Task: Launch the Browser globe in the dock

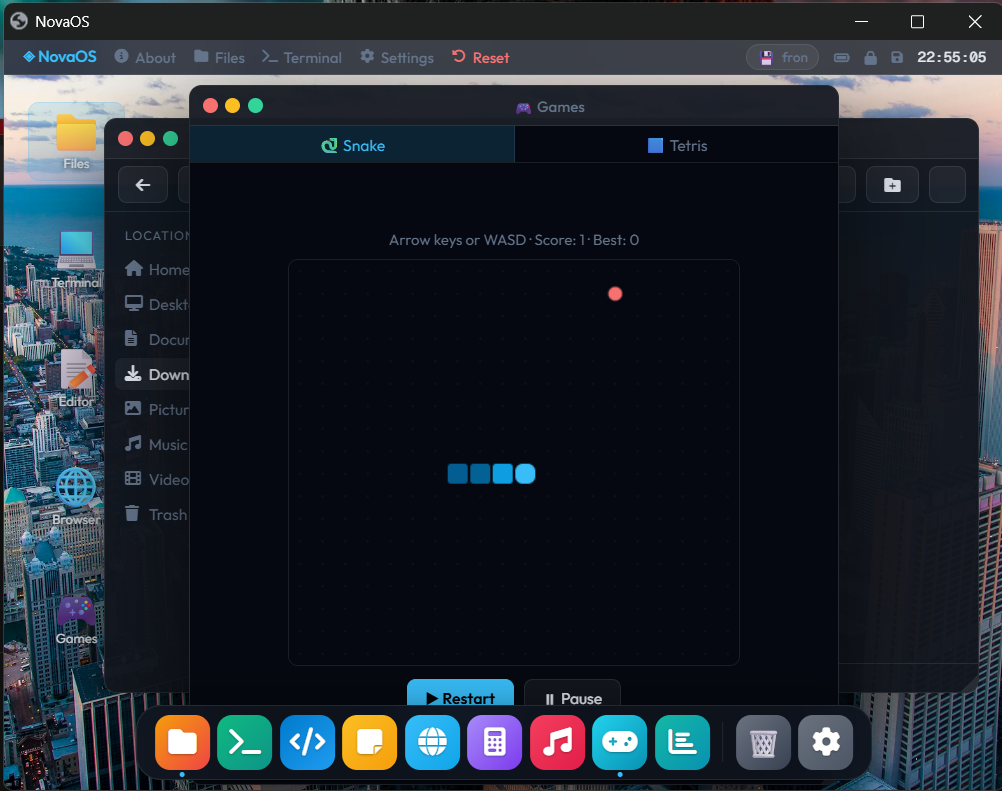Action: coord(432,742)
